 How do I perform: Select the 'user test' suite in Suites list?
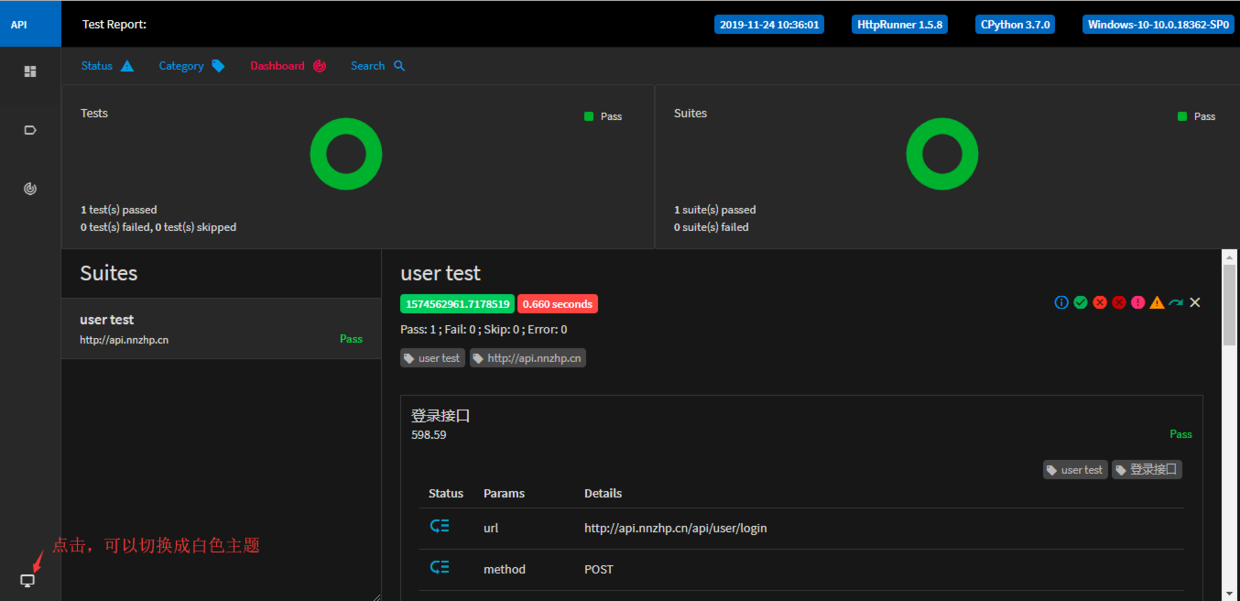coord(221,329)
